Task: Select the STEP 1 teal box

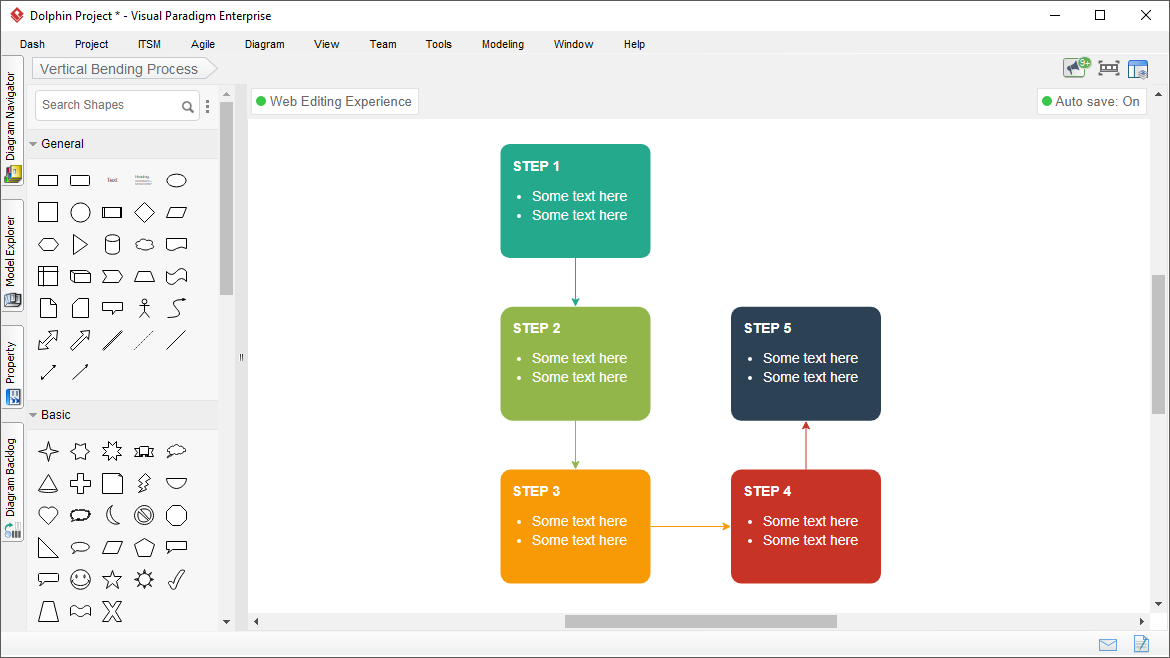Action: [x=575, y=201]
